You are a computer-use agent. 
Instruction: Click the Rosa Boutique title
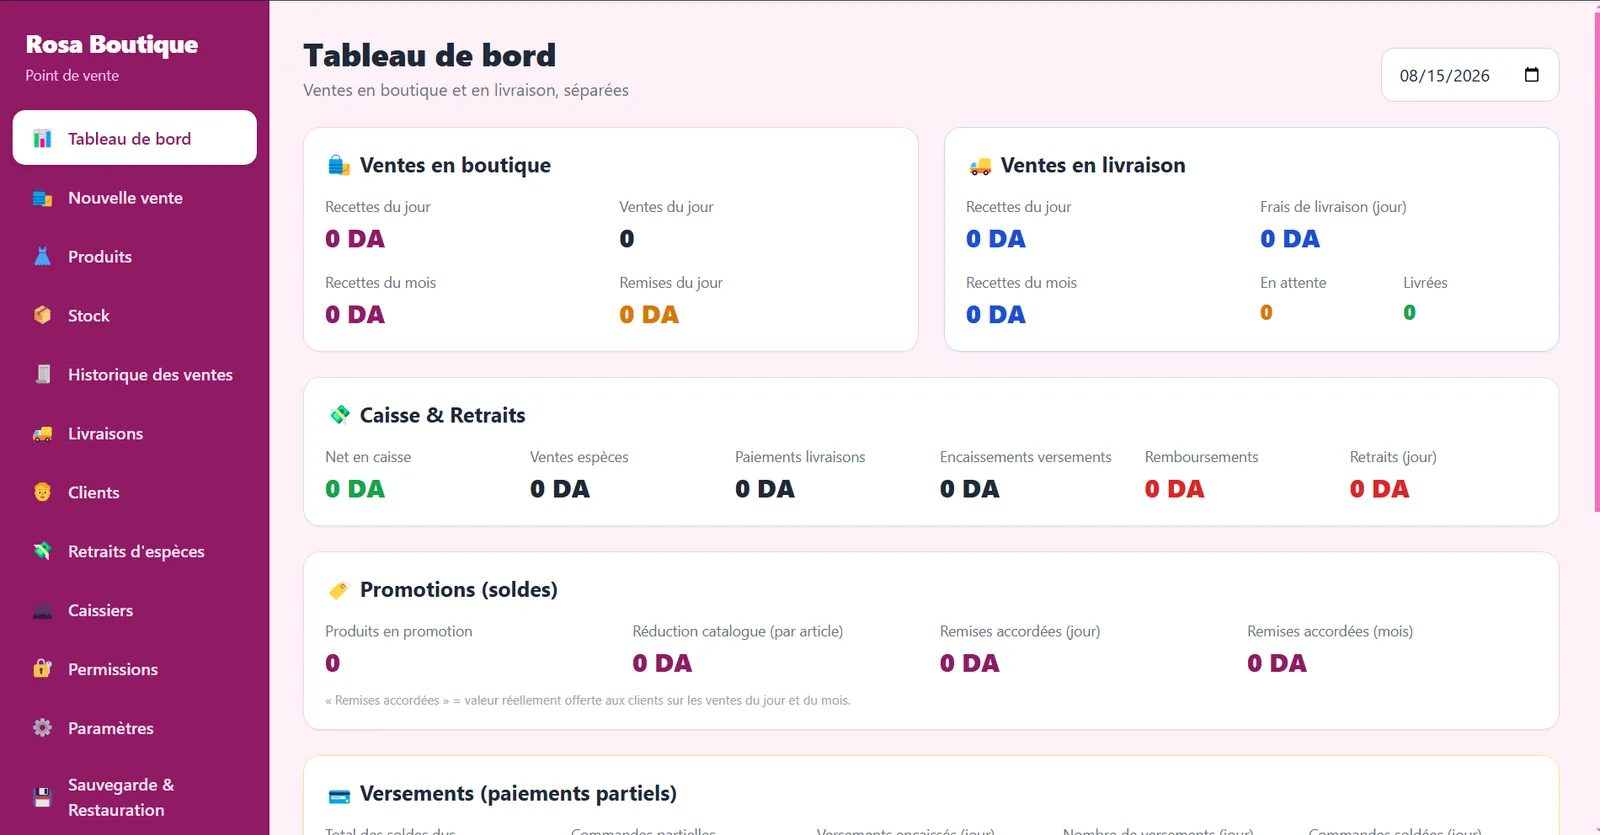pos(112,44)
